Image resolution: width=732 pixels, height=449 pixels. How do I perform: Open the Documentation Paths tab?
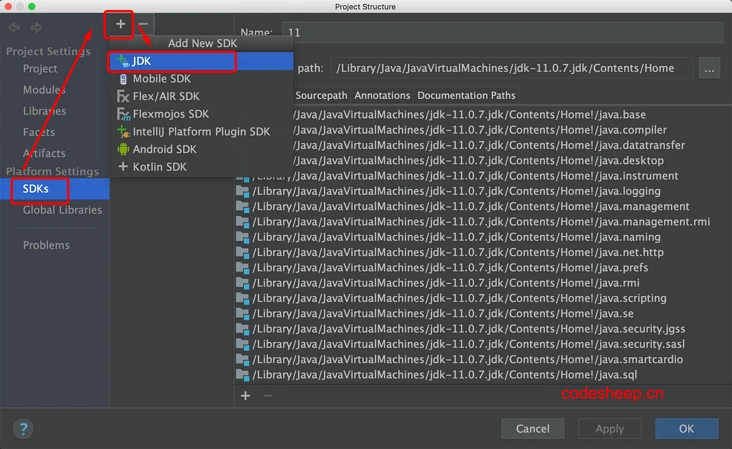pyautogui.click(x=466, y=96)
